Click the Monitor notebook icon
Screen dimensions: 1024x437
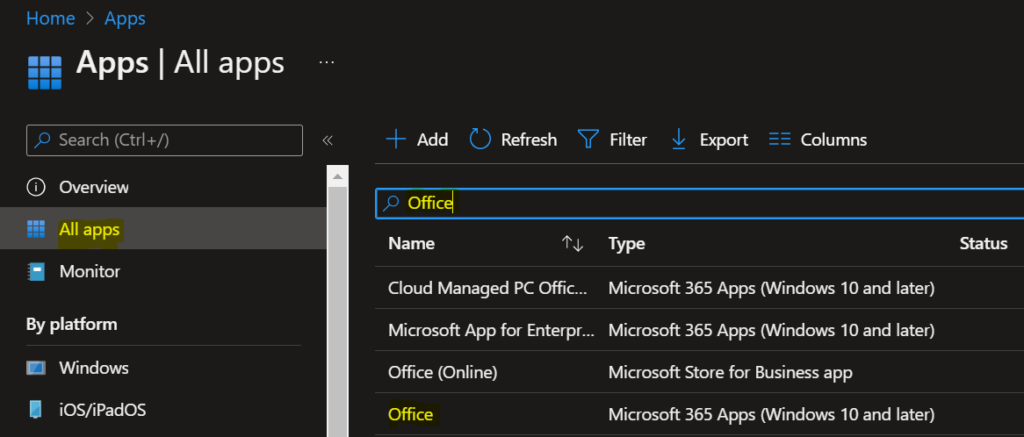coord(36,272)
